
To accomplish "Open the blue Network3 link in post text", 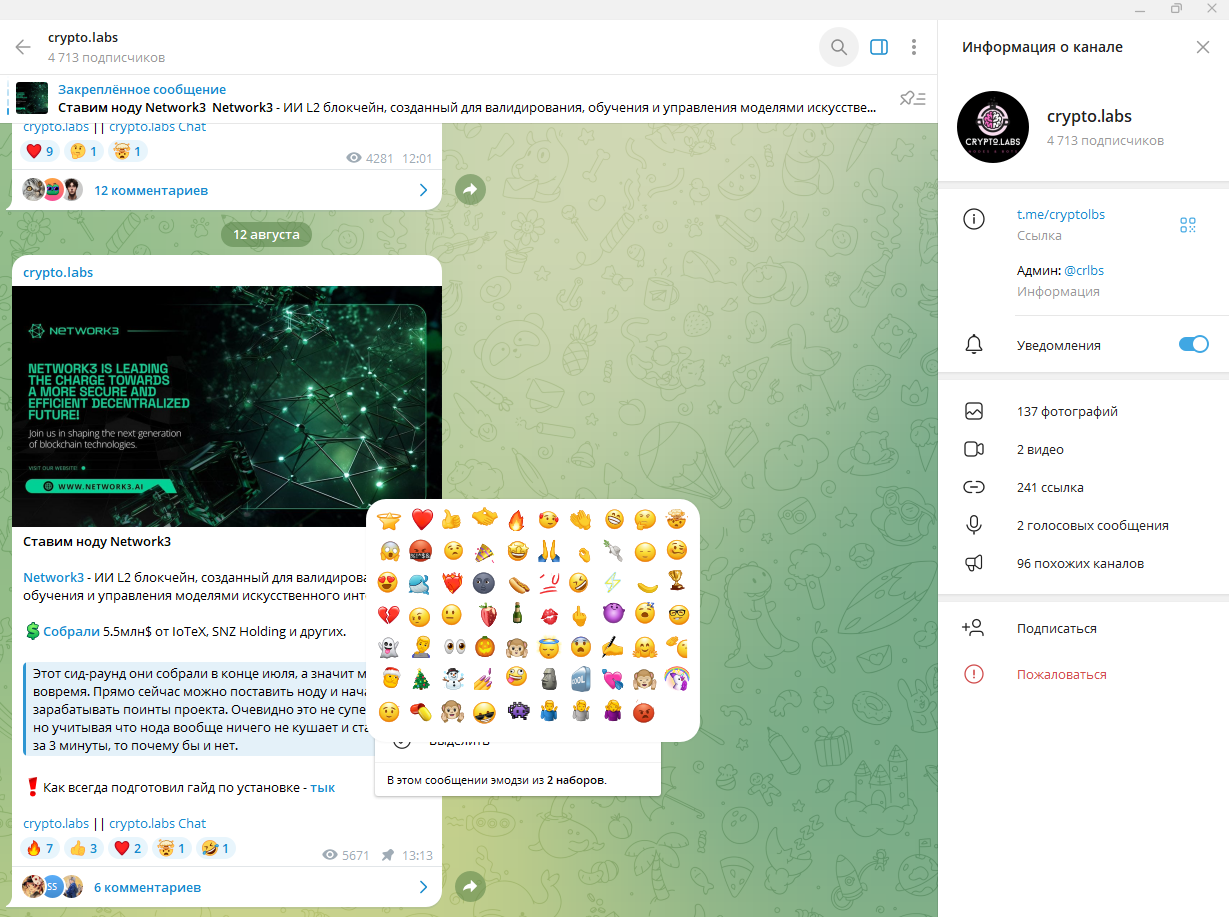I will (53, 577).
